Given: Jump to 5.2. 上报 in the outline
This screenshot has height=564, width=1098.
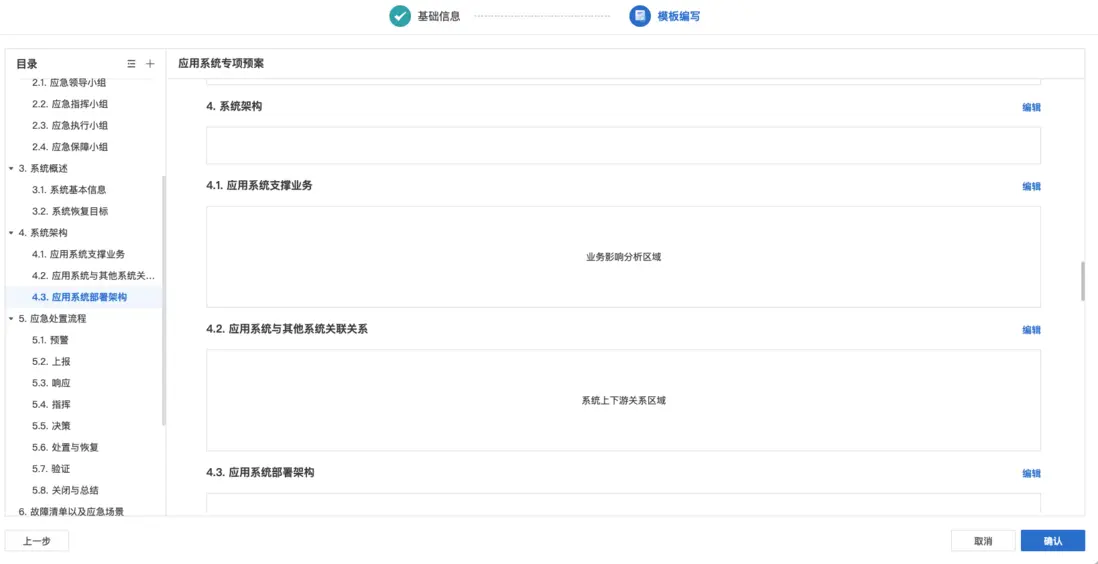Looking at the screenshot, I should pyautogui.click(x=51, y=362).
